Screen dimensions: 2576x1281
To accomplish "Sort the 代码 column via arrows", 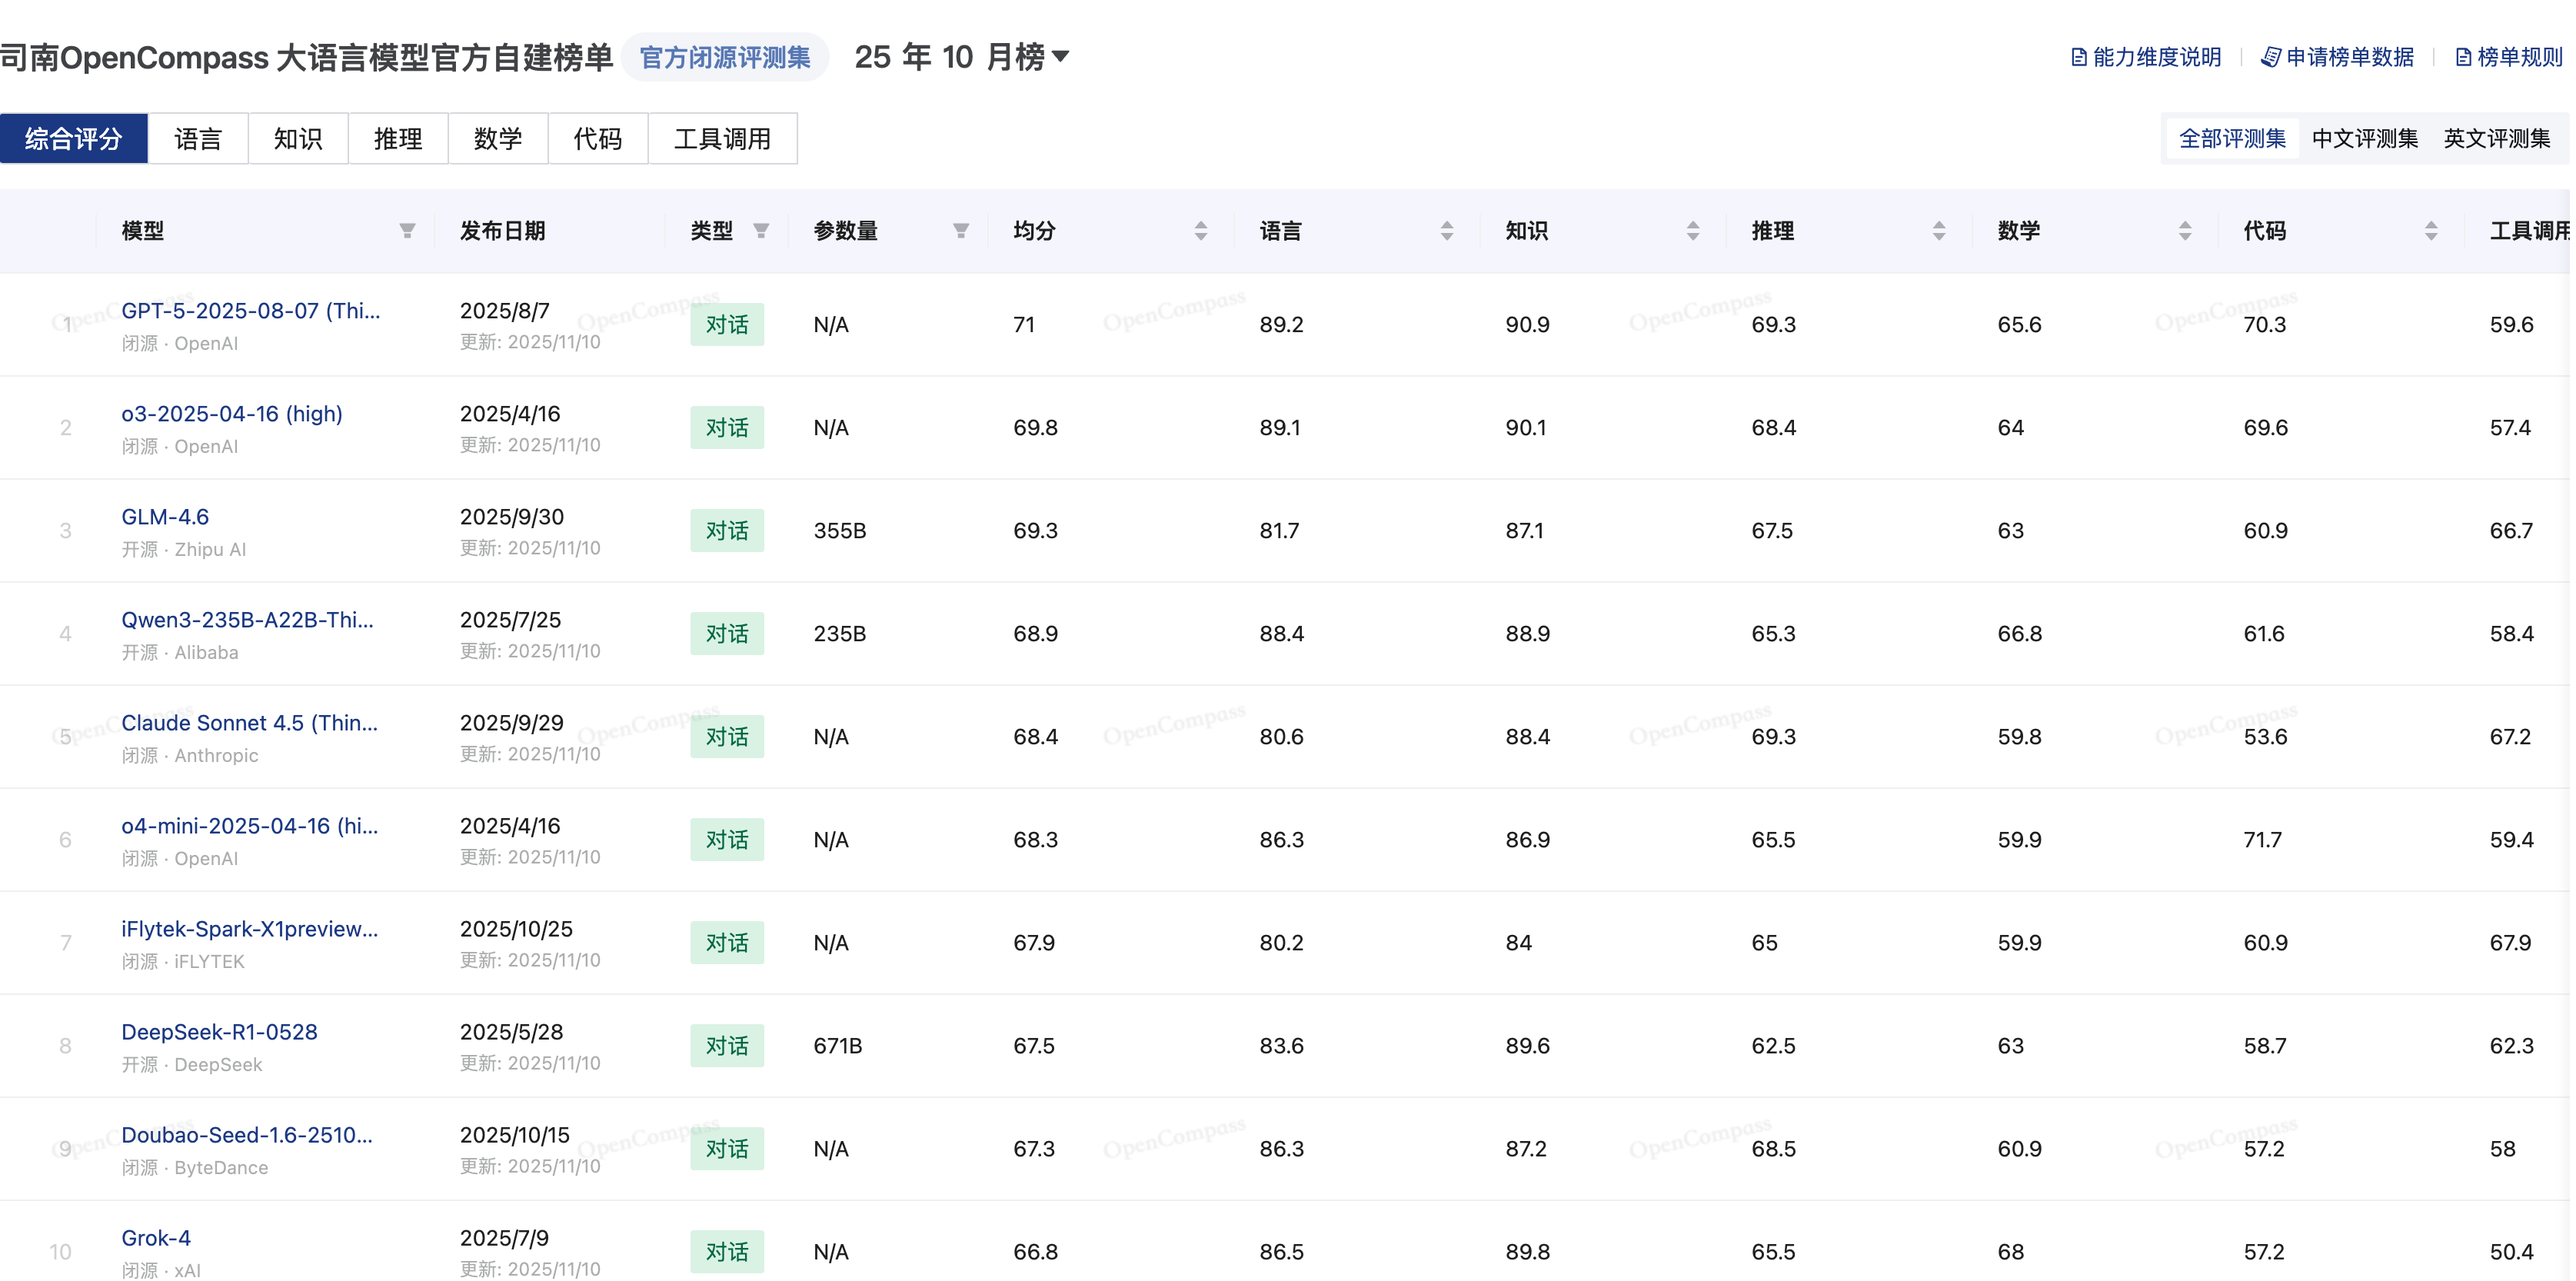I will pos(2431,231).
